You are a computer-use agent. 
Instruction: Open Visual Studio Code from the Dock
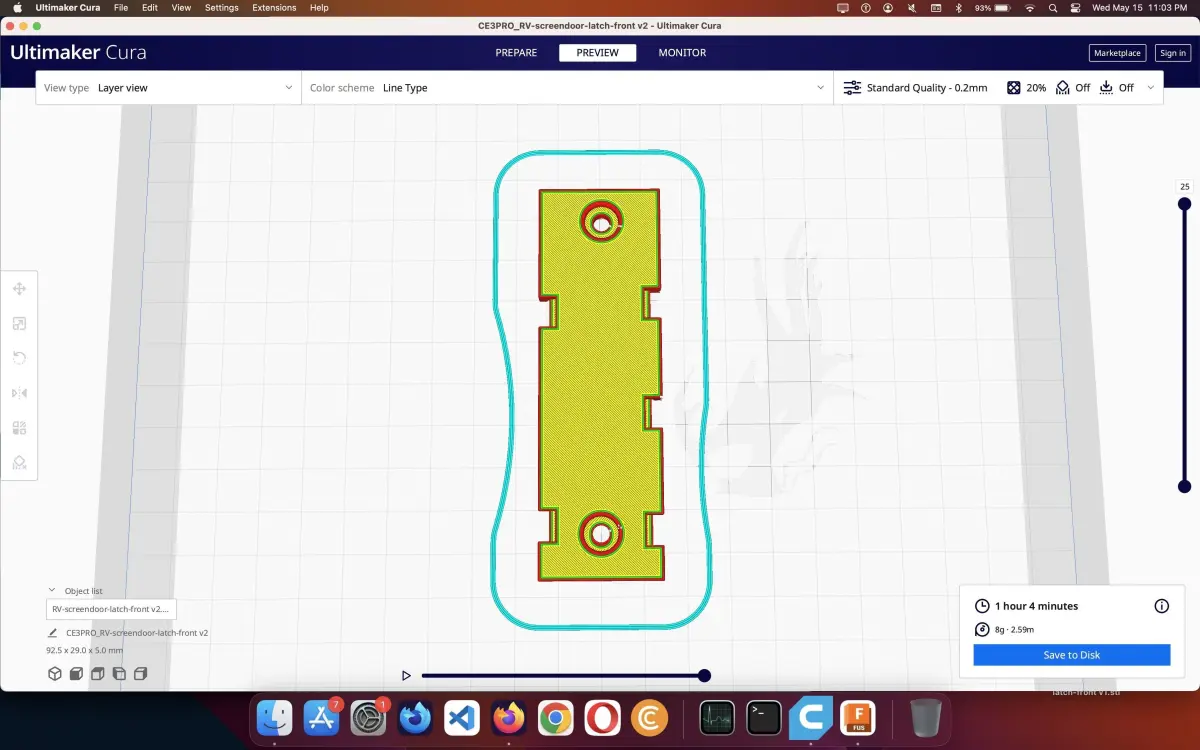coord(462,718)
